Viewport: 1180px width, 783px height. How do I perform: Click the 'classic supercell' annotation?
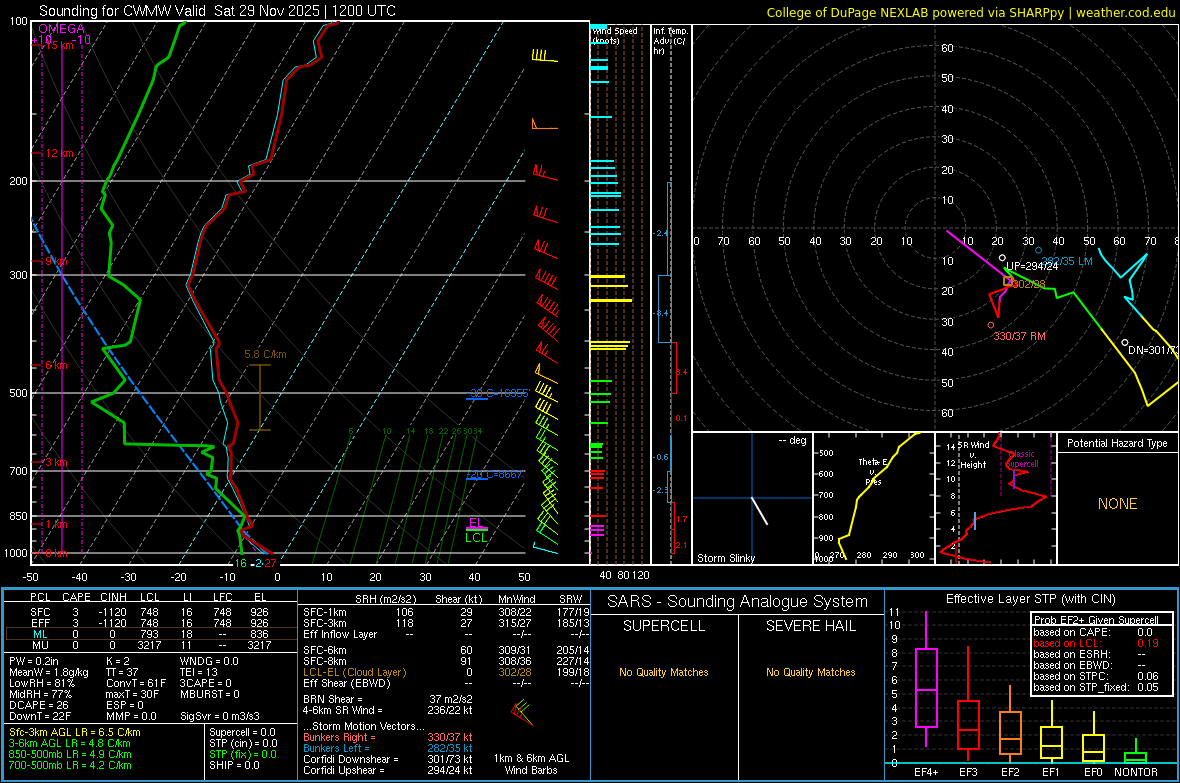click(1023, 459)
